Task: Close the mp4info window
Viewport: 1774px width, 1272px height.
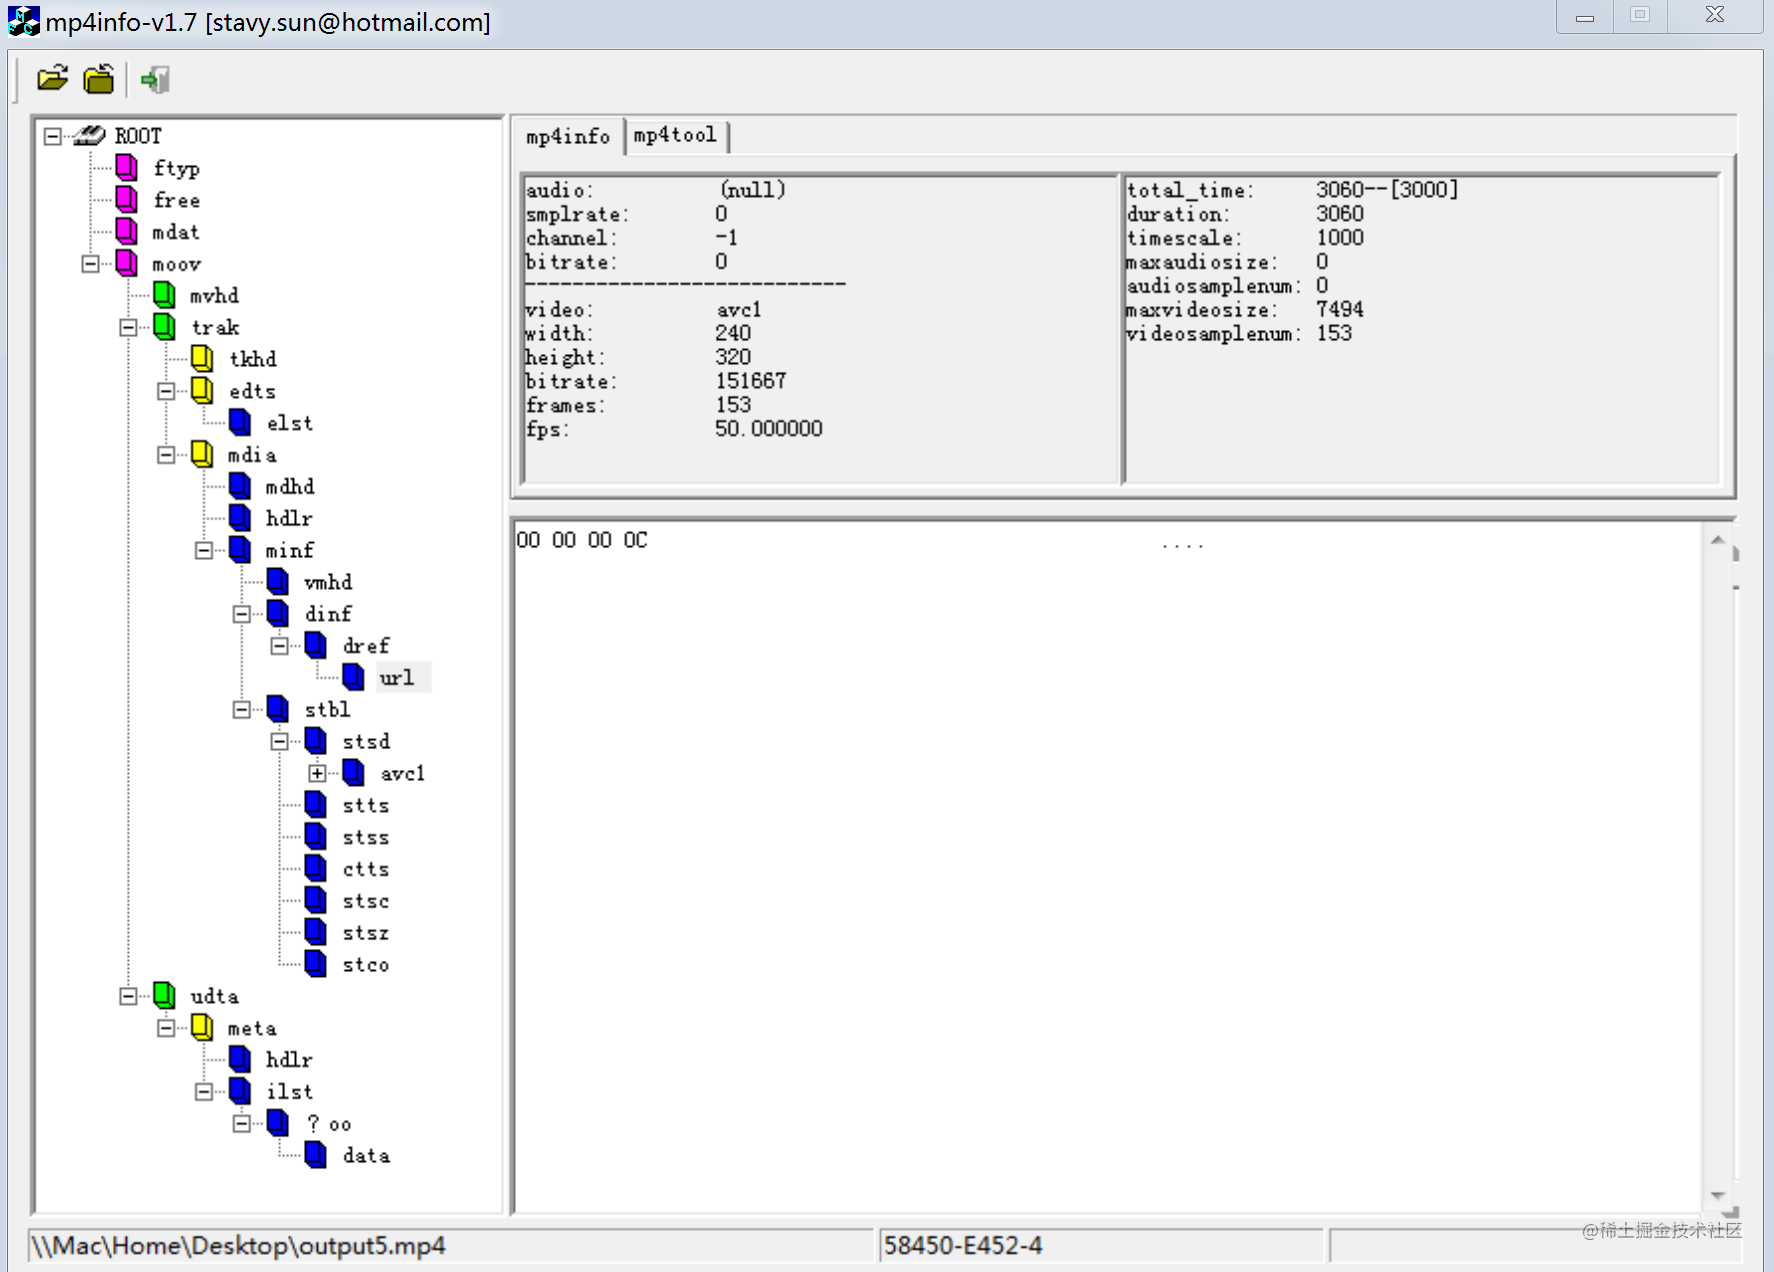Action: tap(1715, 16)
